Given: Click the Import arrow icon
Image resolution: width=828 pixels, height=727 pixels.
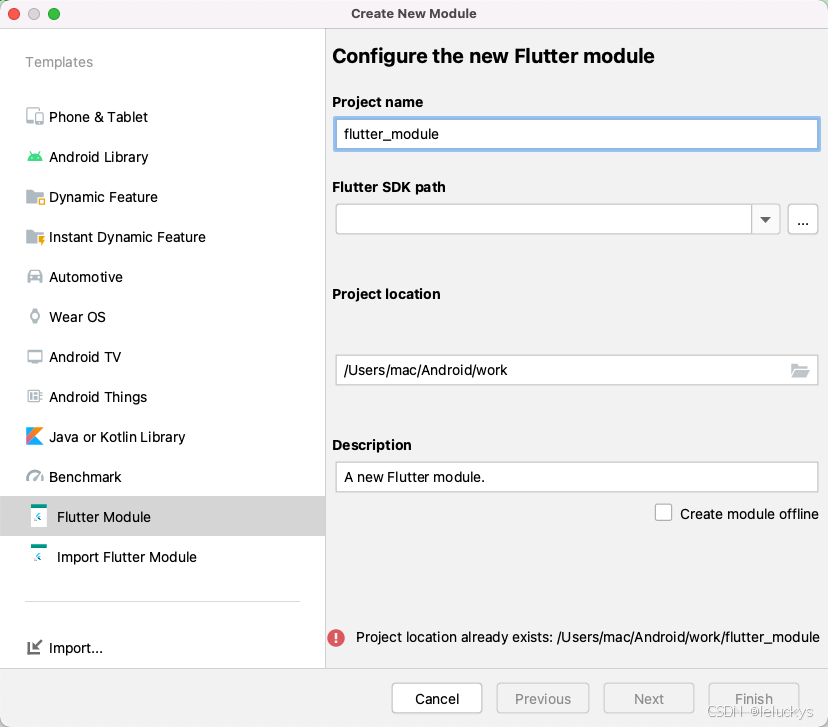Looking at the screenshot, I should tap(34, 647).
